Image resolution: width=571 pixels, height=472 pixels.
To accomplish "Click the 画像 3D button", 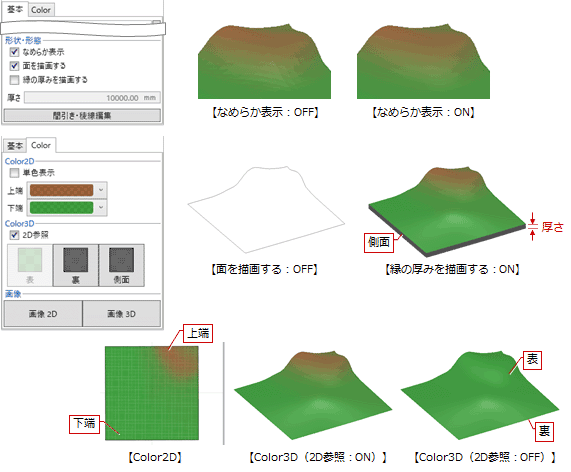I will (122, 314).
